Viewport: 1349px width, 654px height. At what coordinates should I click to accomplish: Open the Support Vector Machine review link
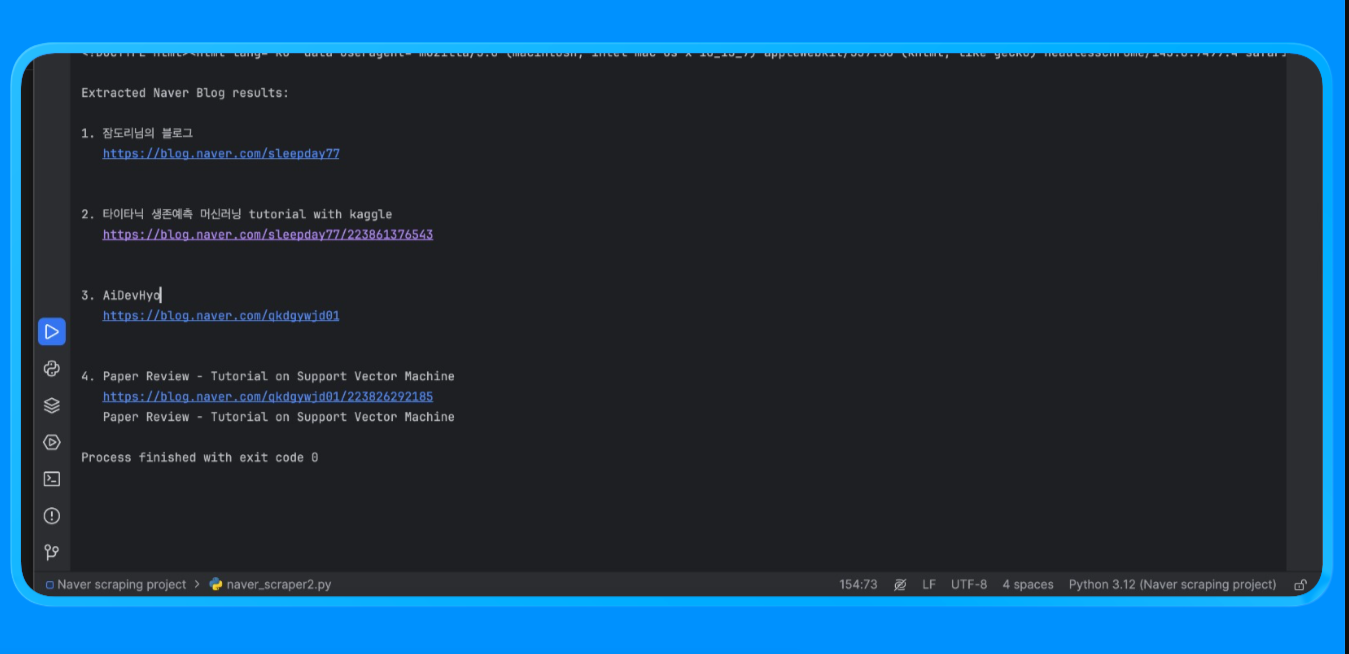tap(267, 396)
